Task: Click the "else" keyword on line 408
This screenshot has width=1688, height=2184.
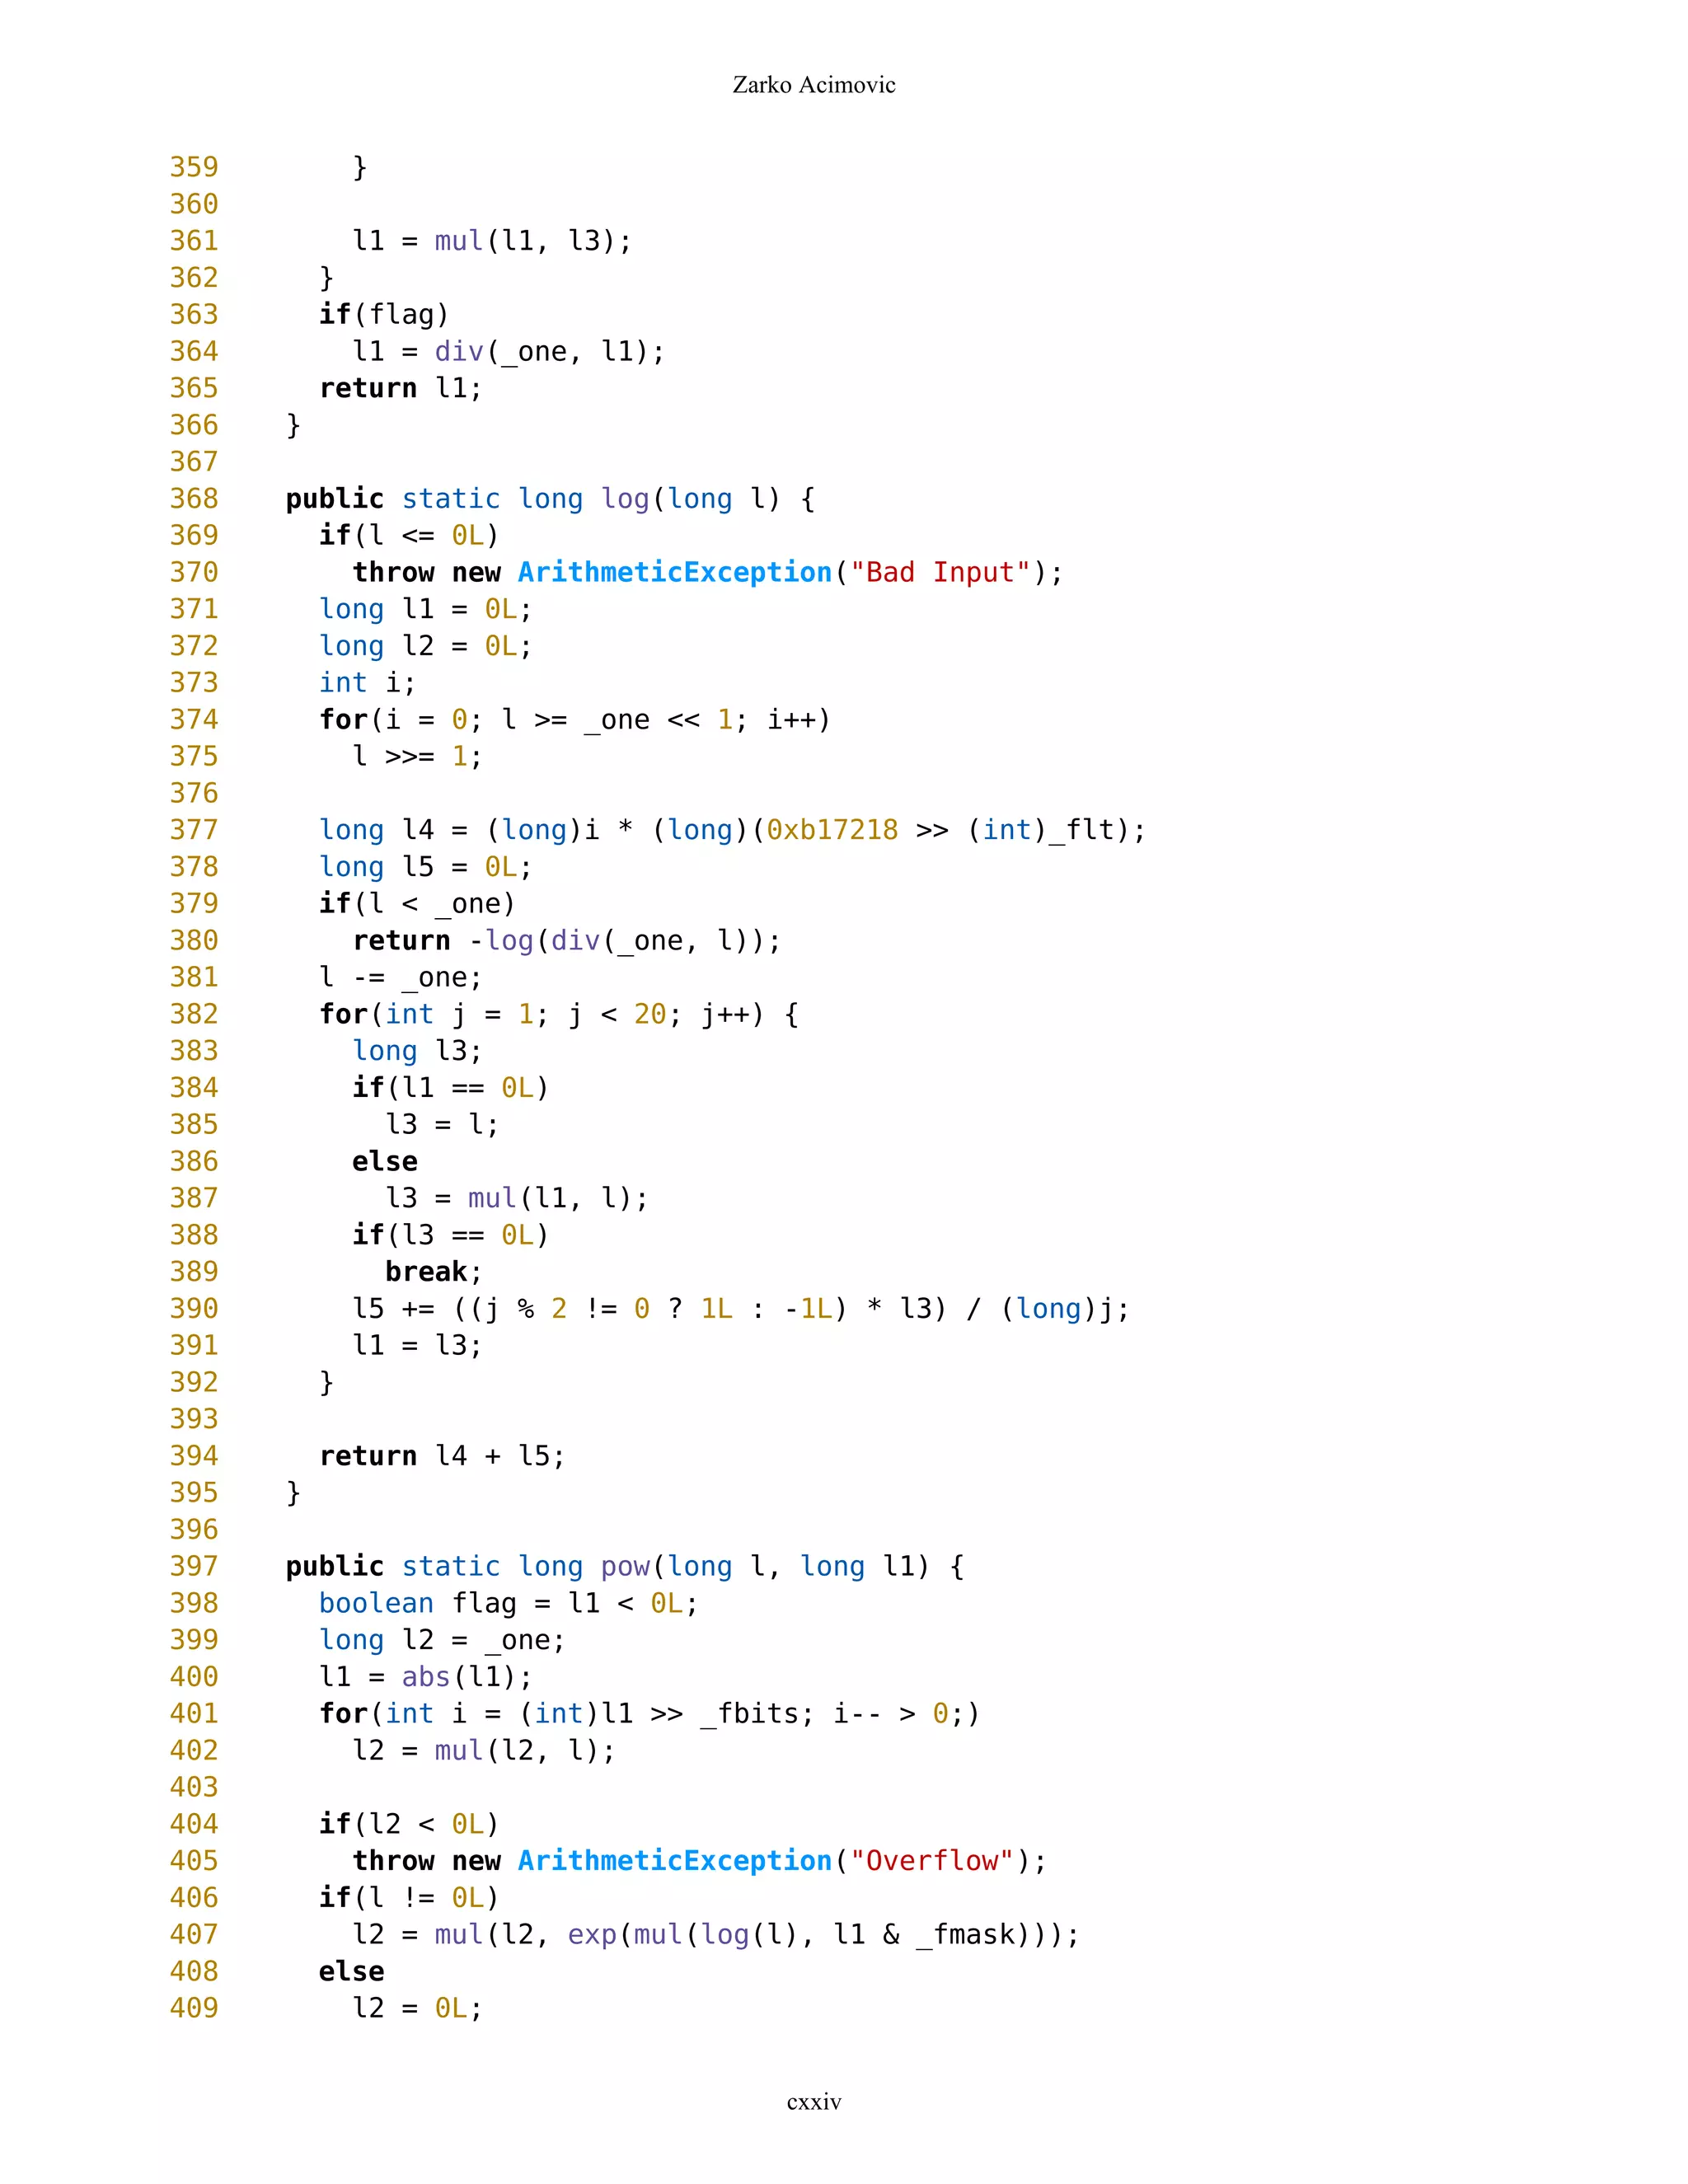Action: (x=352, y=1971)
